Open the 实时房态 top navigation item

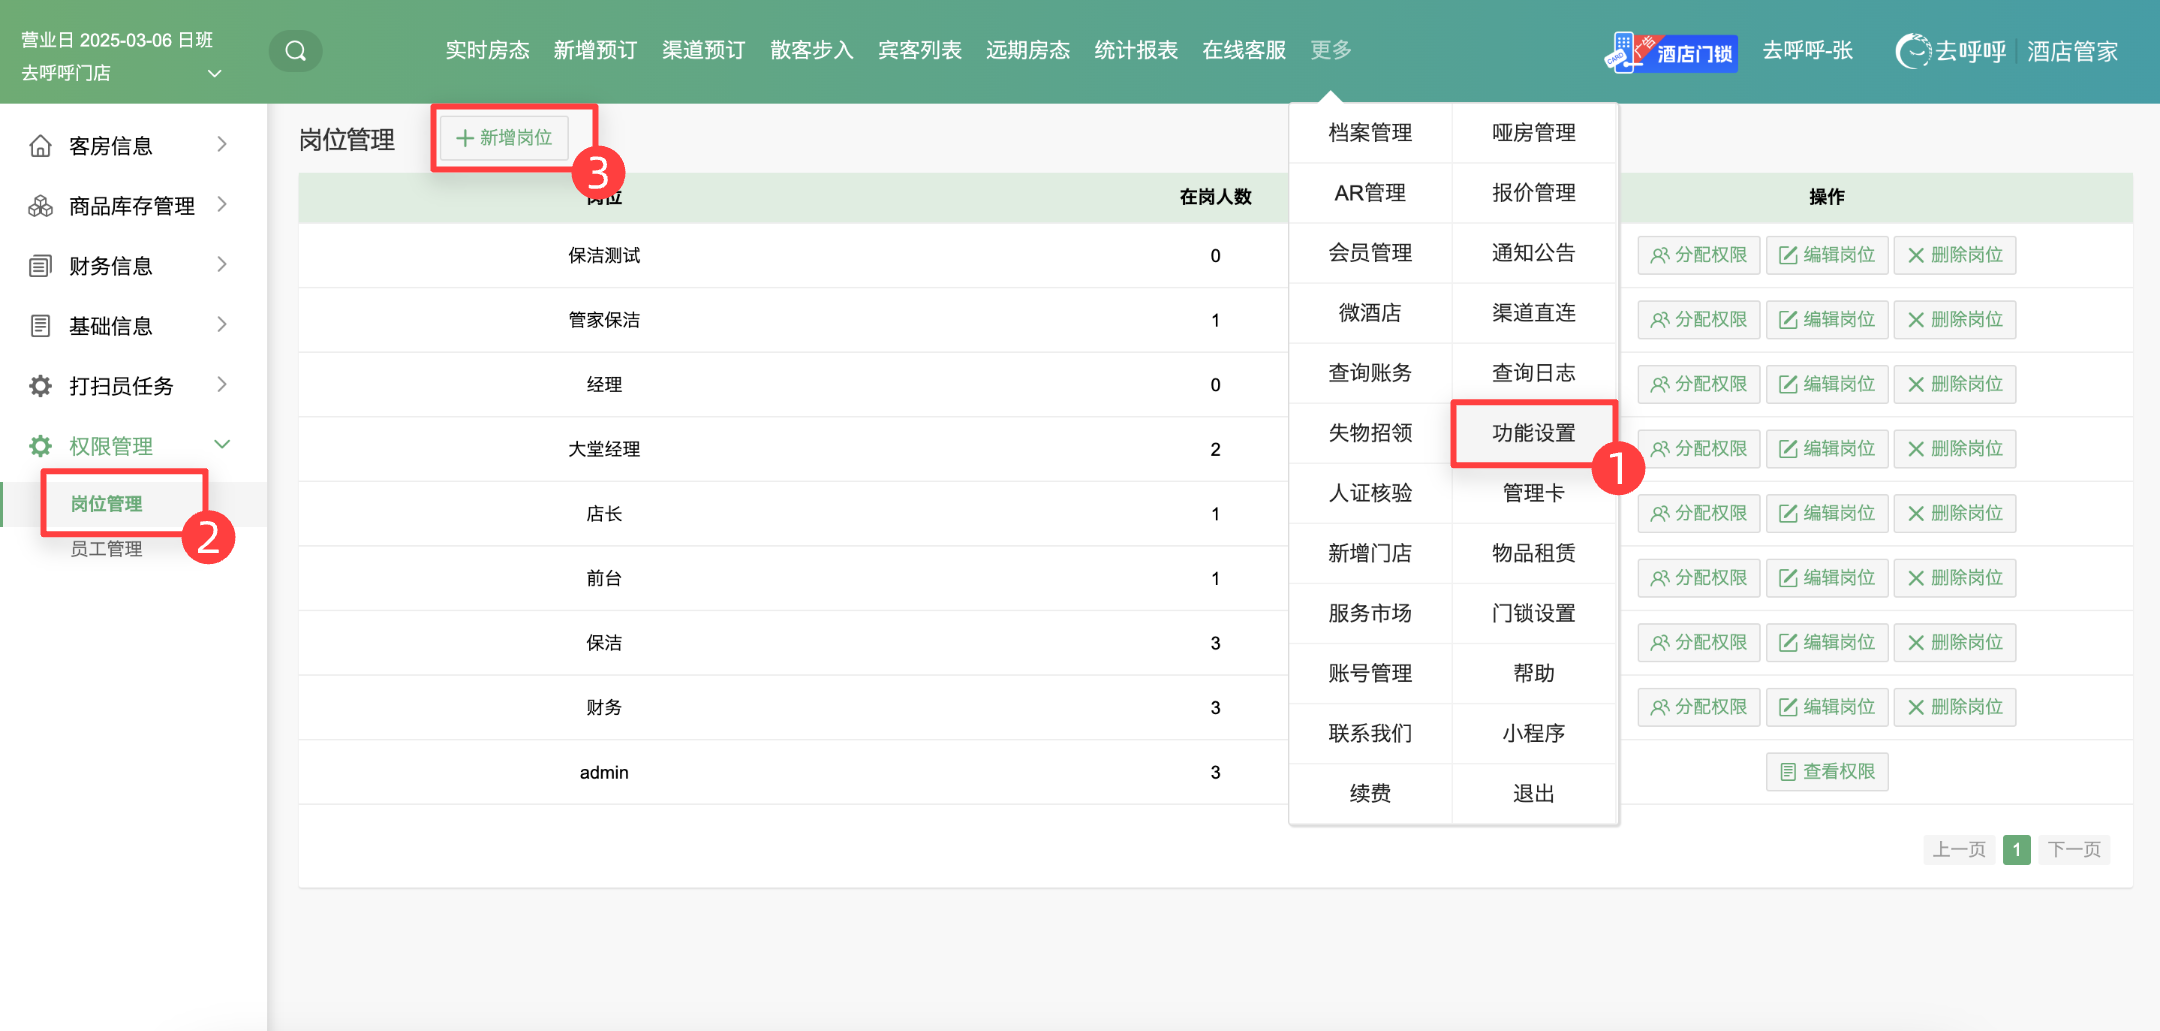tap(487, 50)
